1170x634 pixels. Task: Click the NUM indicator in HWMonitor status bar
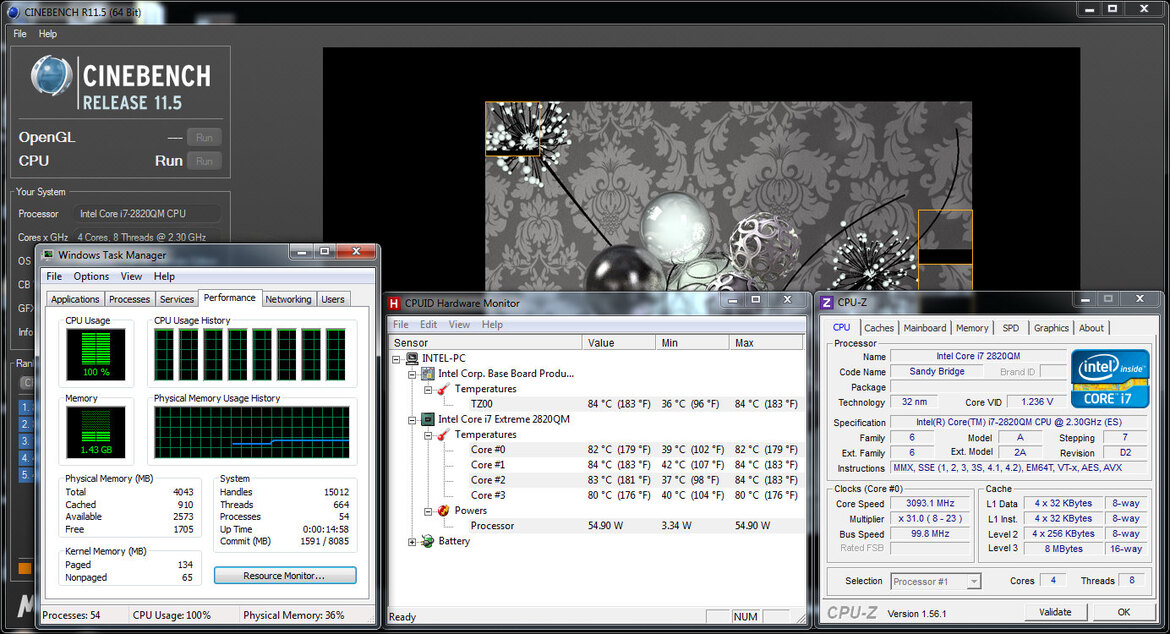(745, 617)
